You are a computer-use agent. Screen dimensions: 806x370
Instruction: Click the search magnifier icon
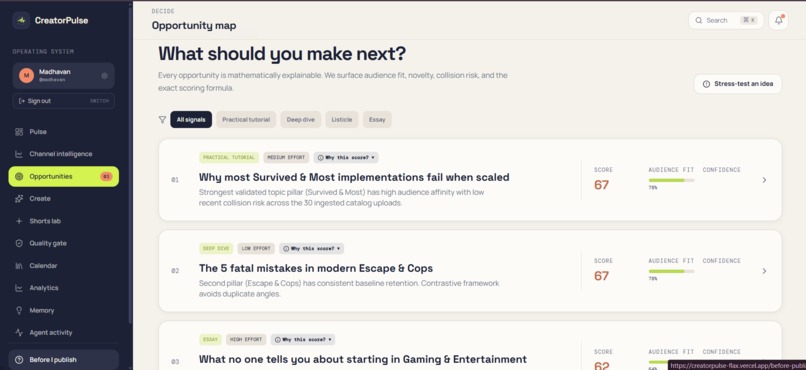click(x=699, y=21)
